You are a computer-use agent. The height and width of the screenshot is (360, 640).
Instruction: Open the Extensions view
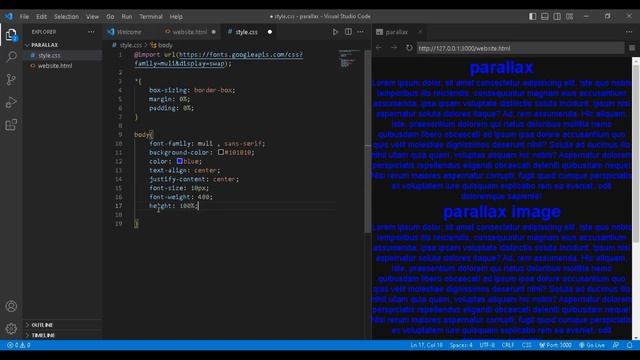tap(11, 124)
